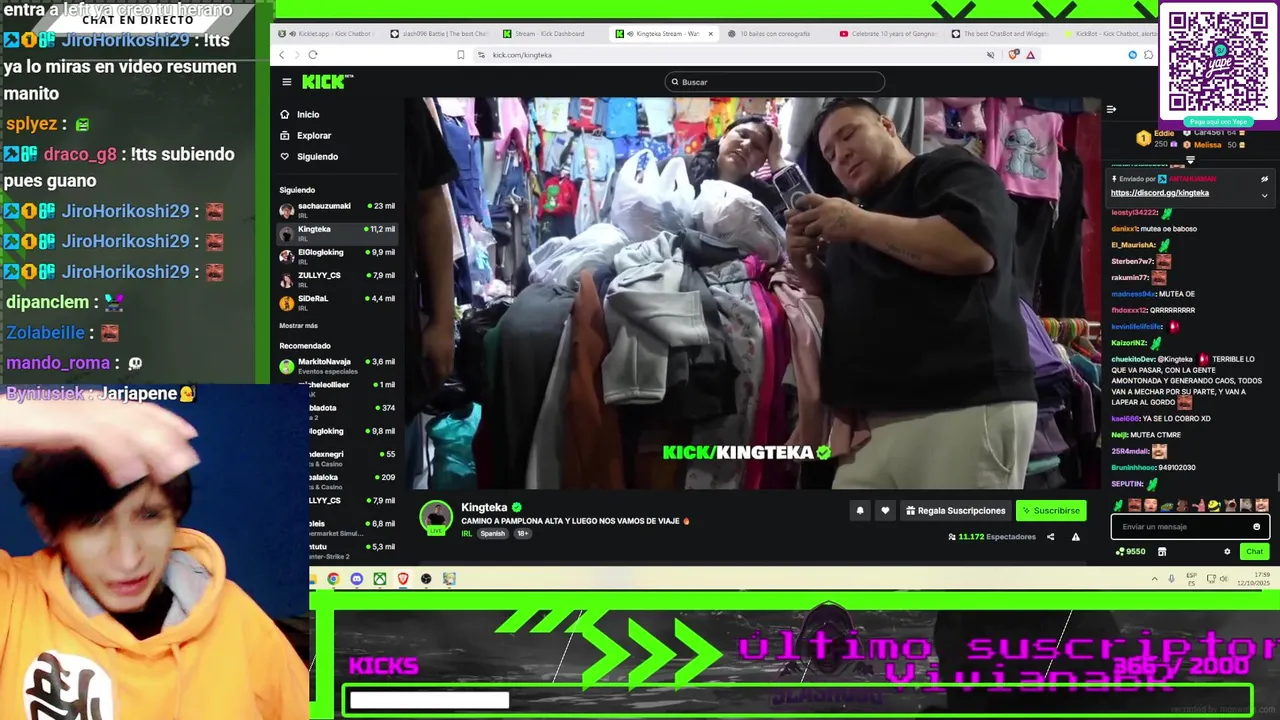This screenshot has height=720, width=1280.
Task: Click the Kingteka channel avatar
Action: [435, 517]
